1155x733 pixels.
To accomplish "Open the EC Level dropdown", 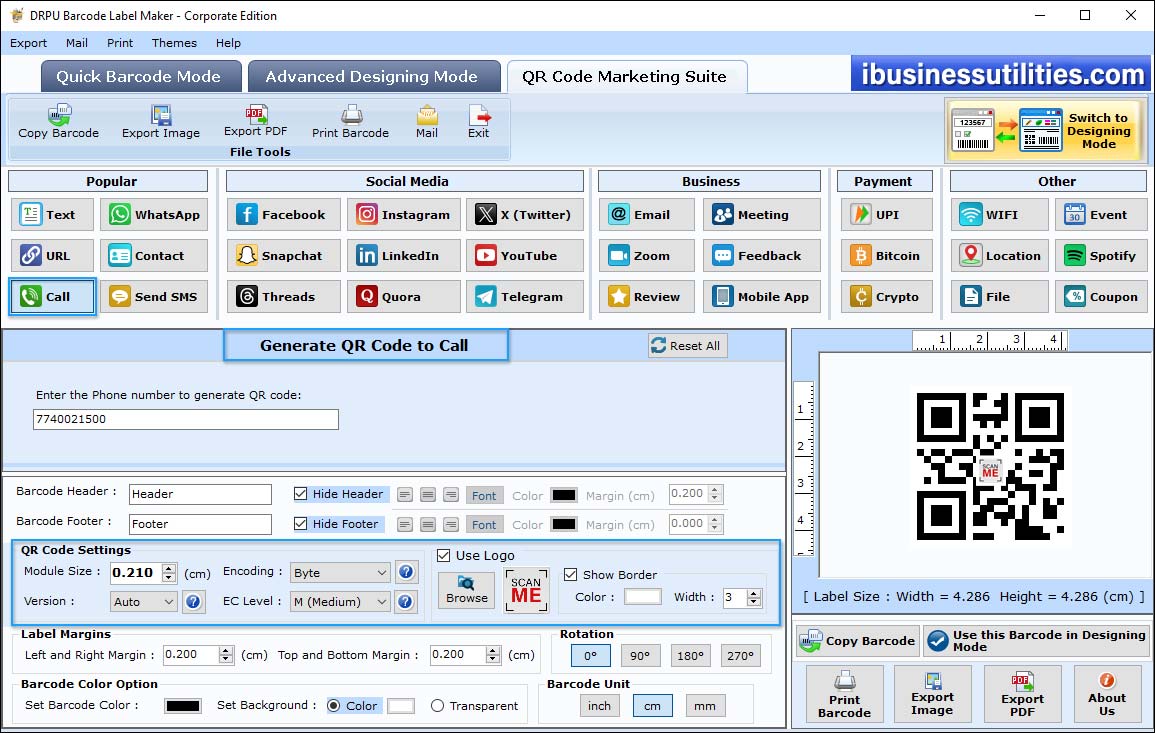I will pyautogui.click(x=340, y=602).
